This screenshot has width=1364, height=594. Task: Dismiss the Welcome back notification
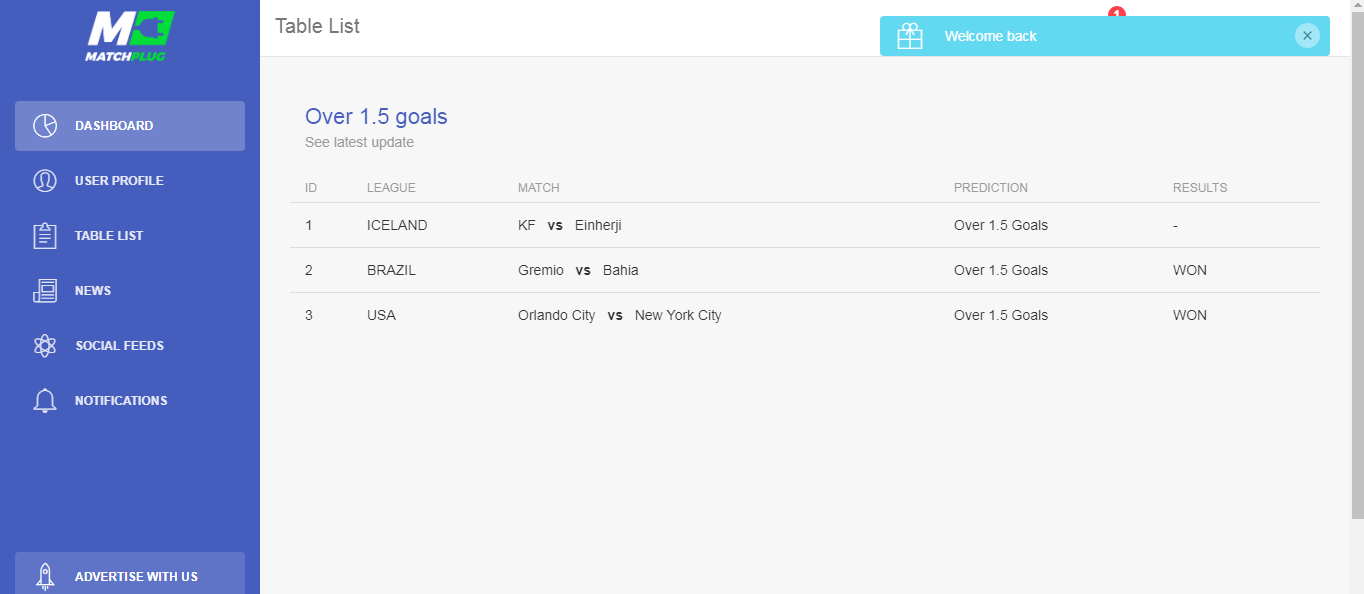click(1307, 35)
